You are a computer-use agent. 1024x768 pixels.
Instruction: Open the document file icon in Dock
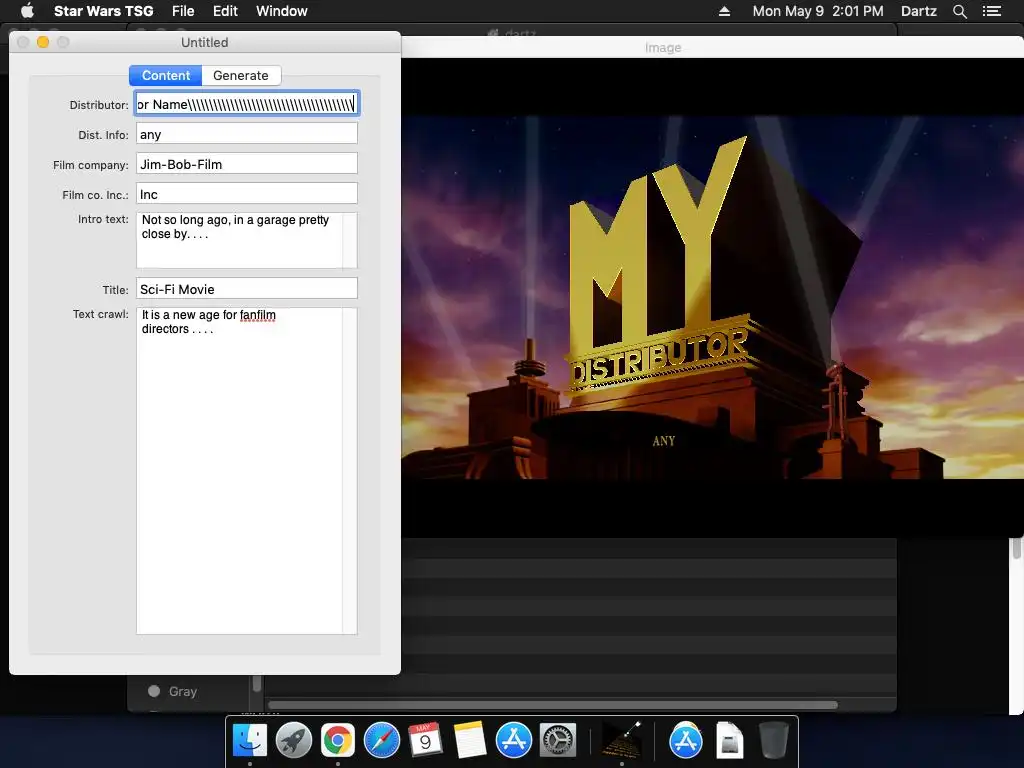(x=729, y=741)
